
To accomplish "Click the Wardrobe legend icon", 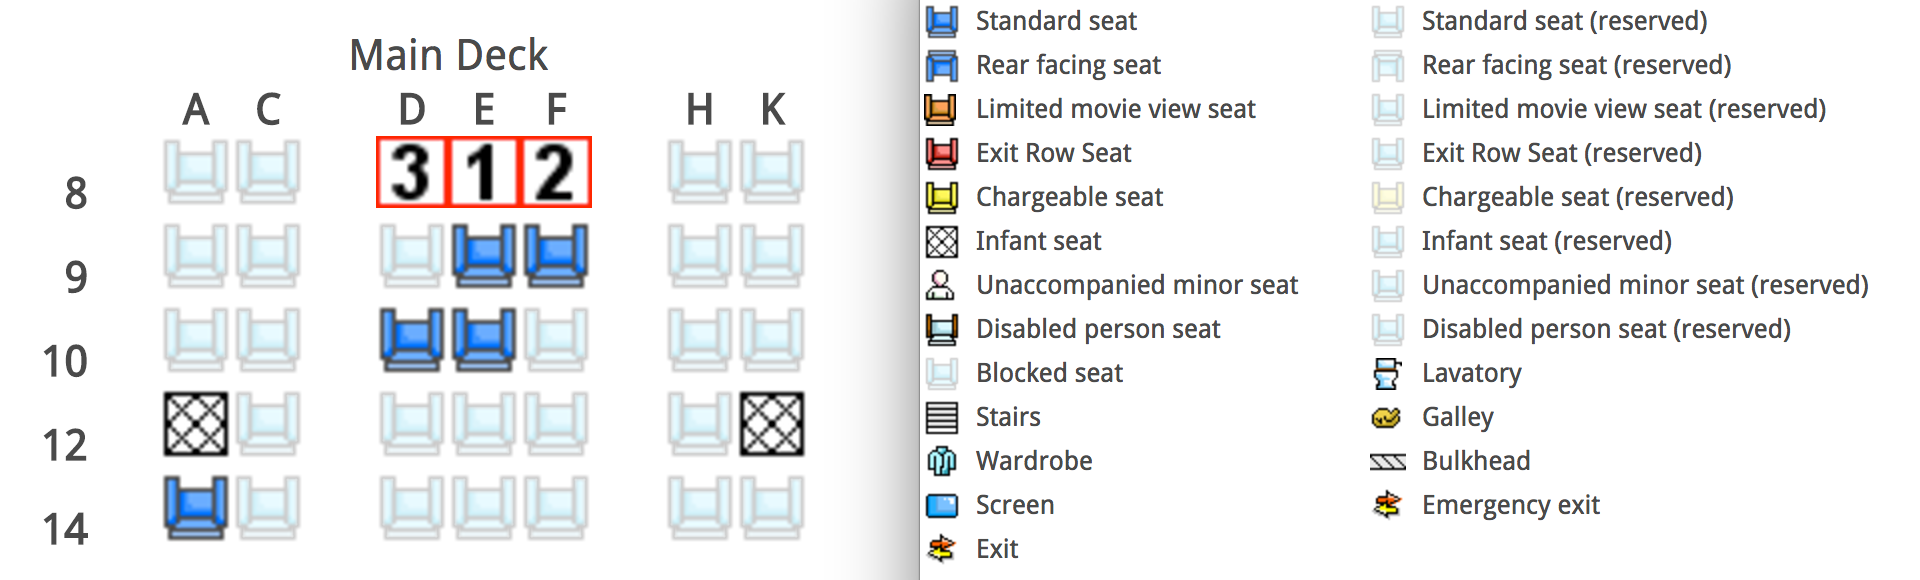I will (x=941, y=461).
